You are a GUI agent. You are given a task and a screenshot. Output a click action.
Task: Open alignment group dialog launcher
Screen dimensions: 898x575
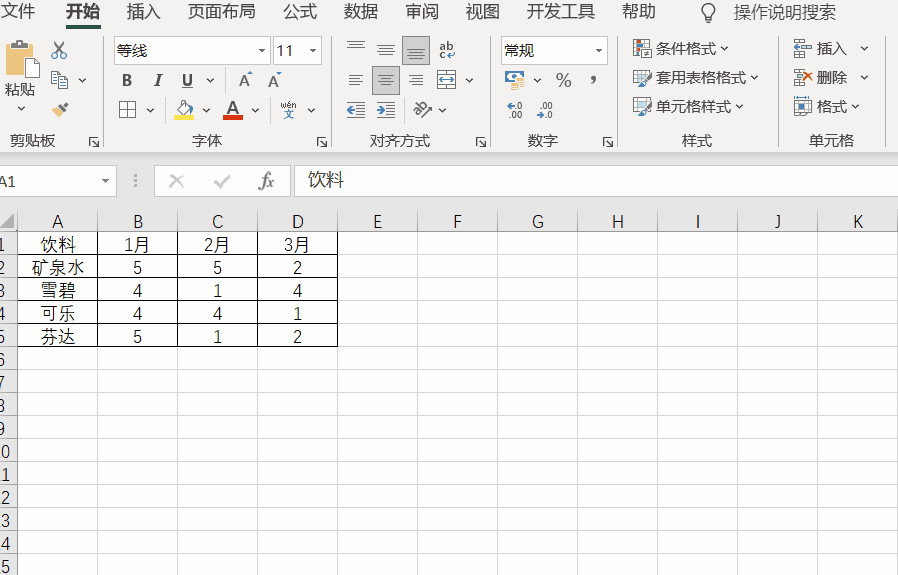(480, 142)
